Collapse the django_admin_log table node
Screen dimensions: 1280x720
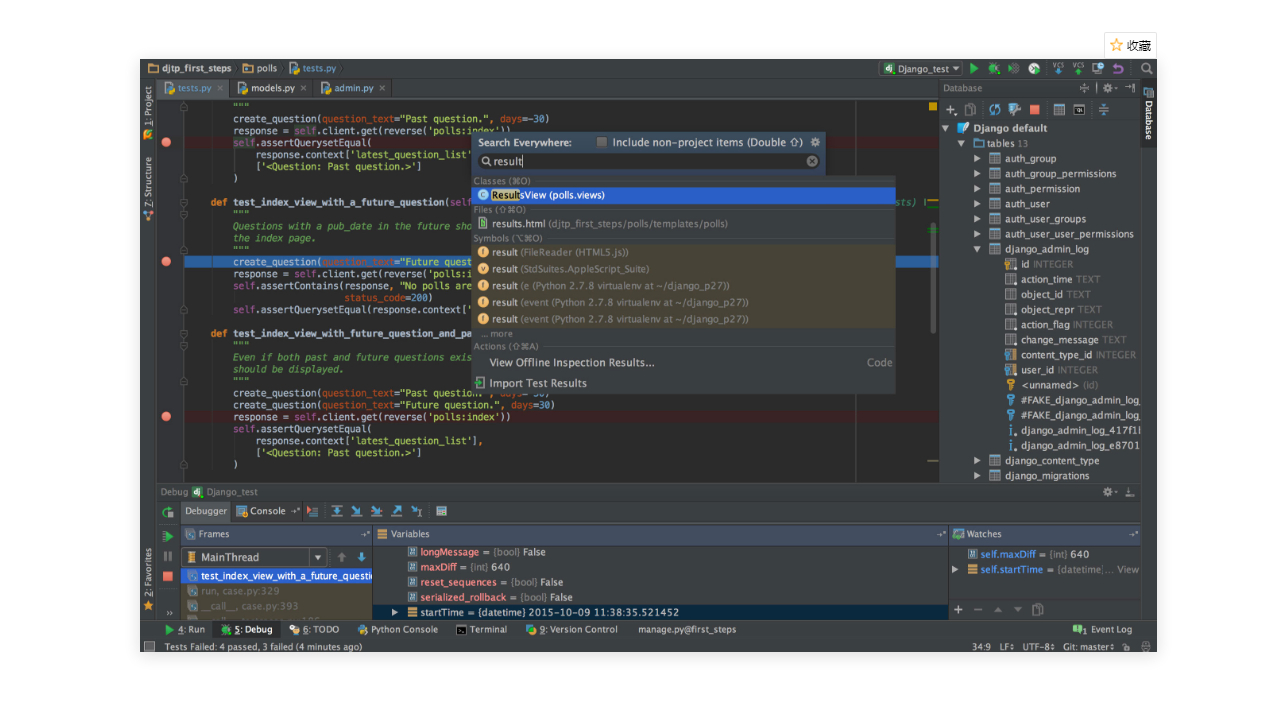click(978, 249)
